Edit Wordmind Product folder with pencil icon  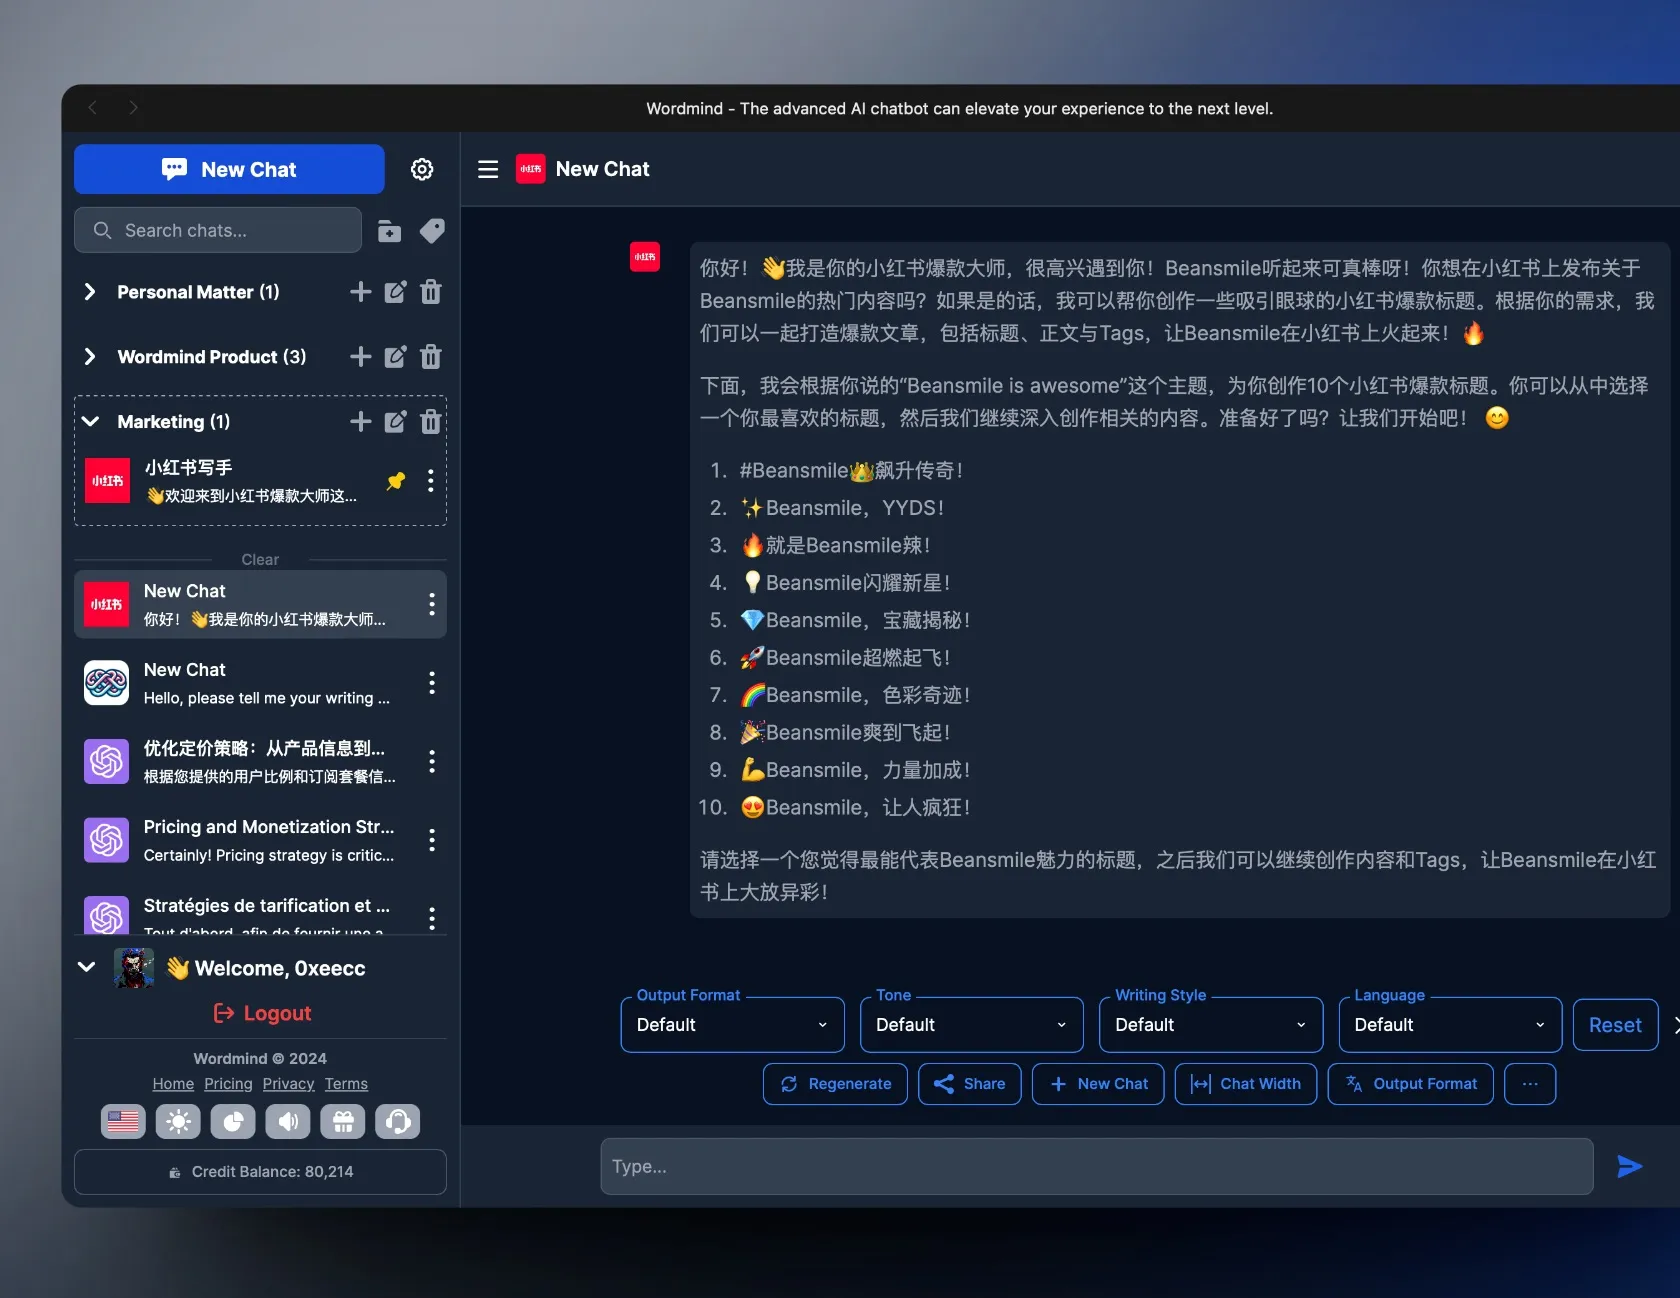tap(395, 357)
